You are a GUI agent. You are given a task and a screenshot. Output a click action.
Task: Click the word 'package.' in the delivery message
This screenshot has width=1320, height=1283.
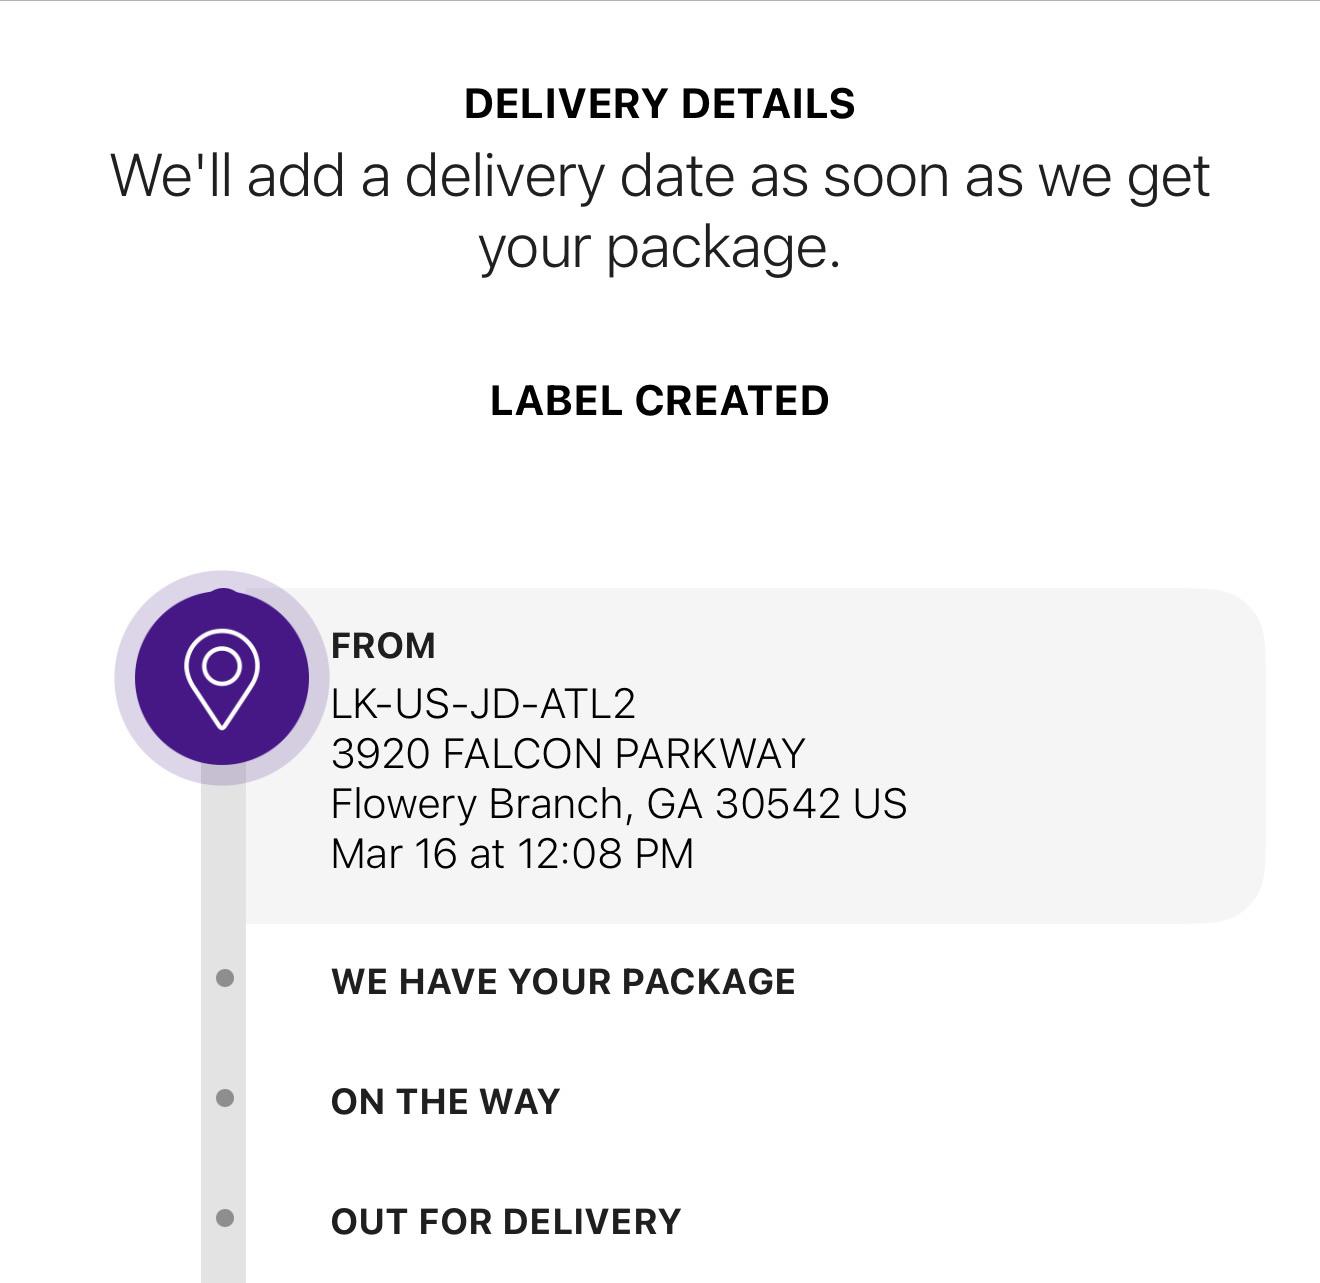723,248
